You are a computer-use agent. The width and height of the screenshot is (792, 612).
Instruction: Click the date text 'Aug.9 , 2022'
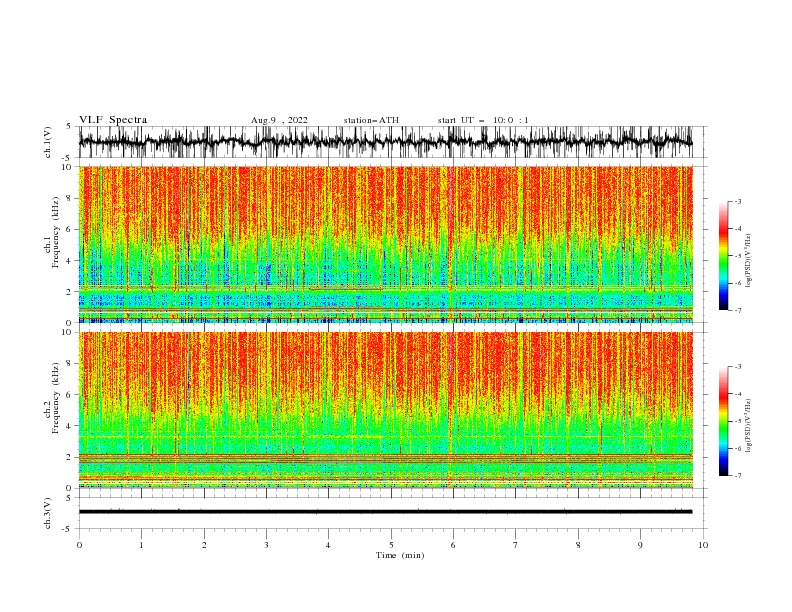click(279, 120)
